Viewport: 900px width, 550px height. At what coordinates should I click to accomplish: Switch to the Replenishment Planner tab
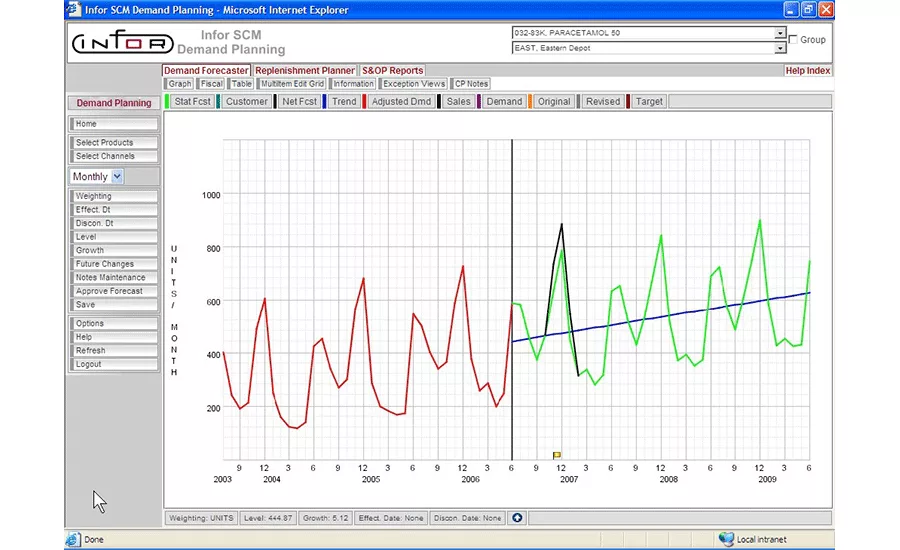coord(305,71)
